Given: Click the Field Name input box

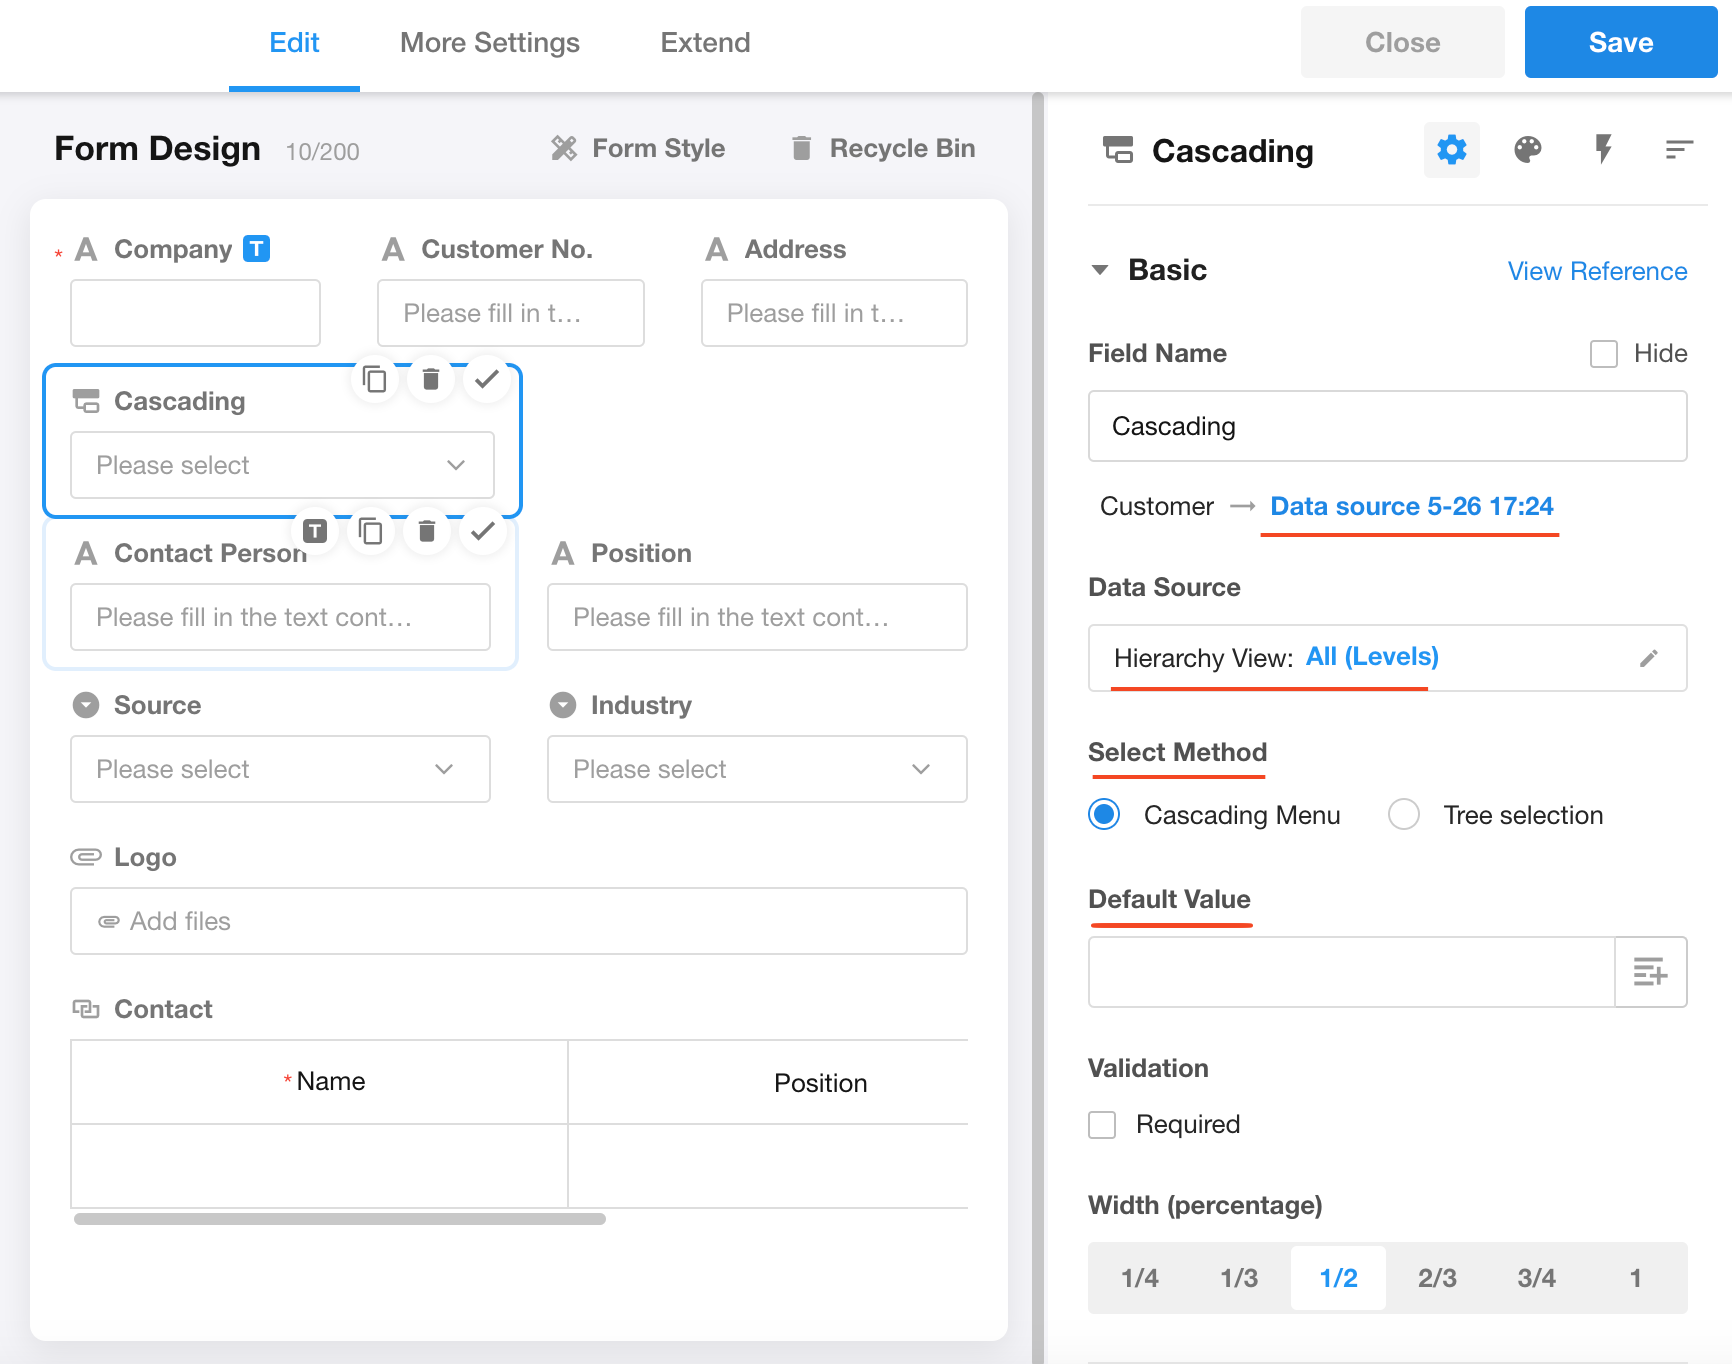Looking at the screenshot, I should (x=1387, y=426).
